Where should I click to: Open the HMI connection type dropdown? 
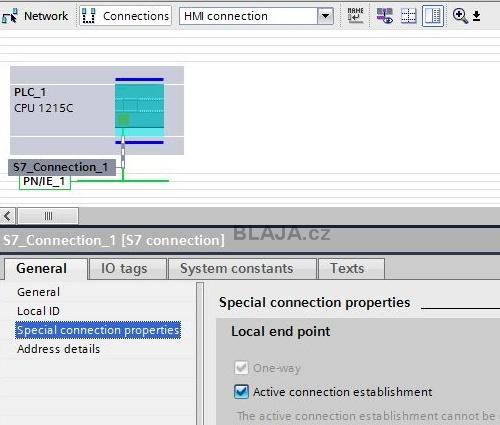pyautogui.click(x=326, y=16)
